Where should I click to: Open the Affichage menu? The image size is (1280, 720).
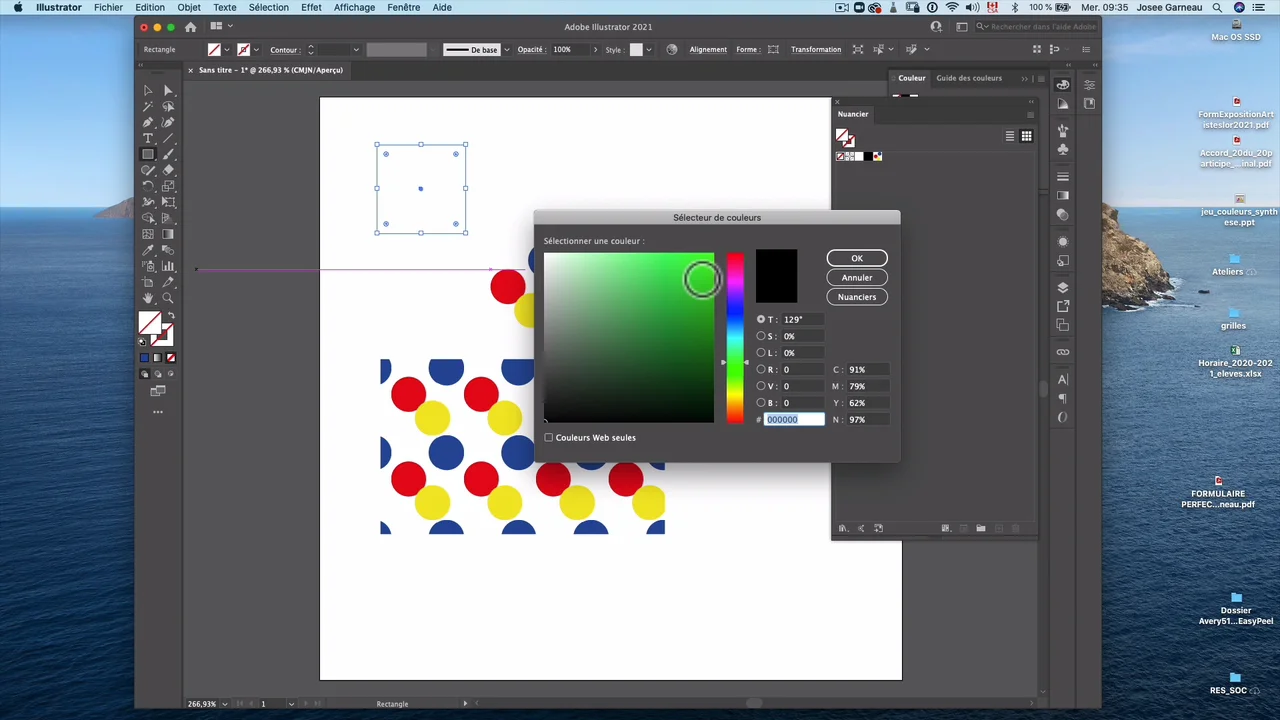(354, 7)
